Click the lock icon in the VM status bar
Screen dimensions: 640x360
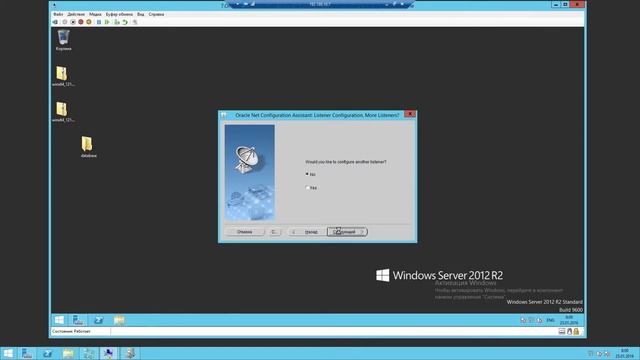pyautogui.click(x=576, y=331)
